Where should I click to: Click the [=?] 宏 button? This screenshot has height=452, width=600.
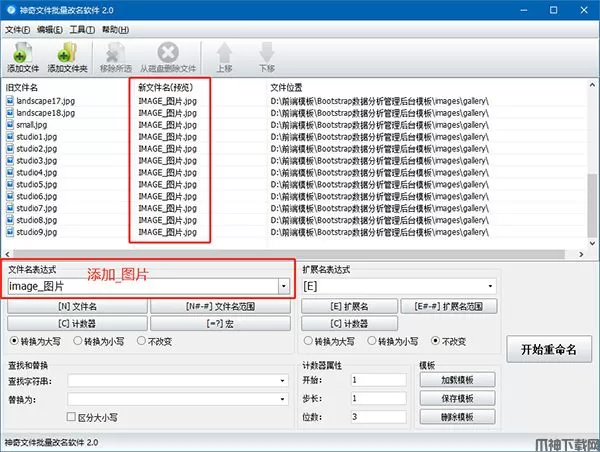pyautogui.click(x=220, y=324)
